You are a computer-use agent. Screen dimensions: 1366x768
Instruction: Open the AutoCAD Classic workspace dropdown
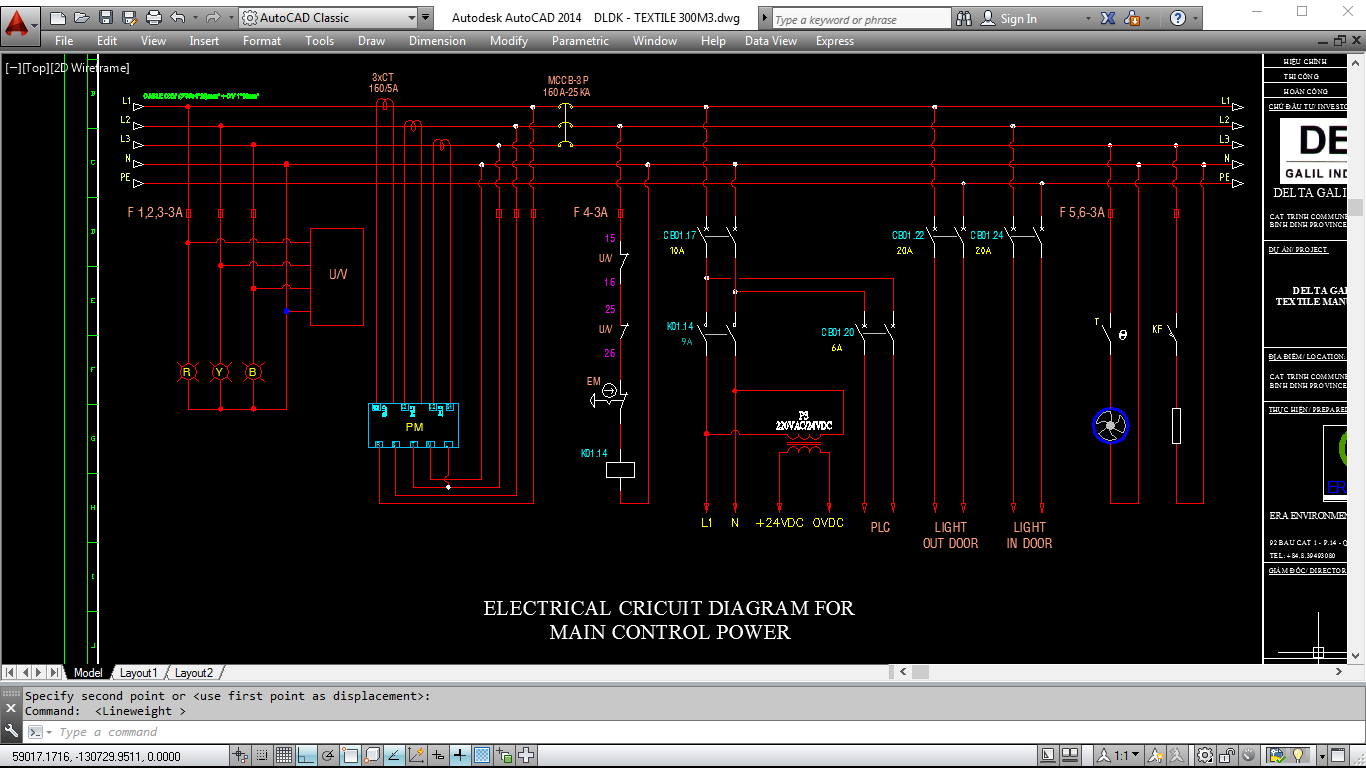point(410,17)
